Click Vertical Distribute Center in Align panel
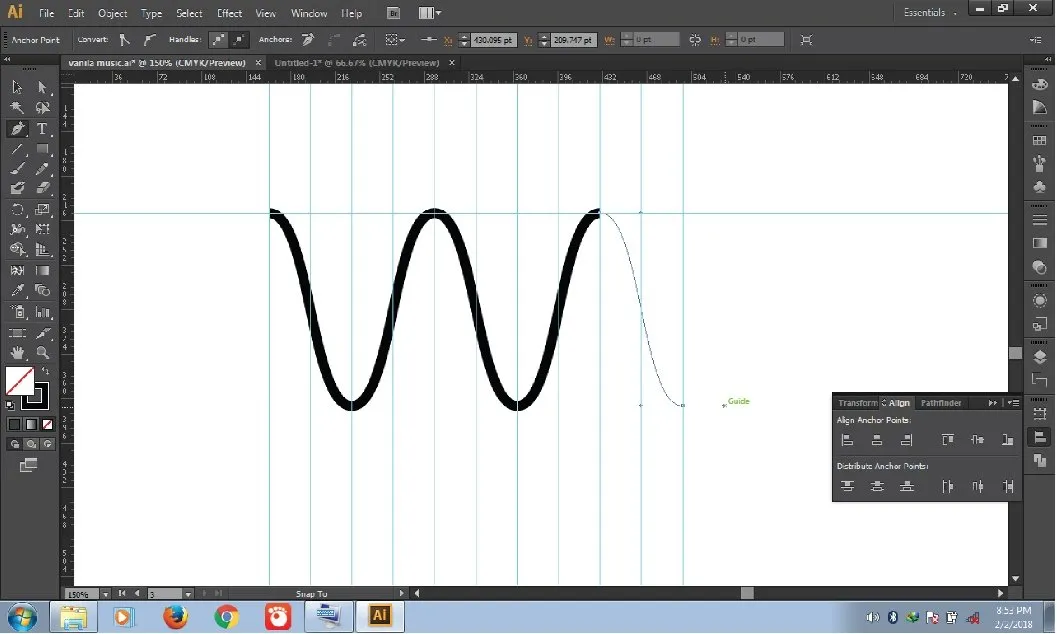 click(x=877, y=486)
